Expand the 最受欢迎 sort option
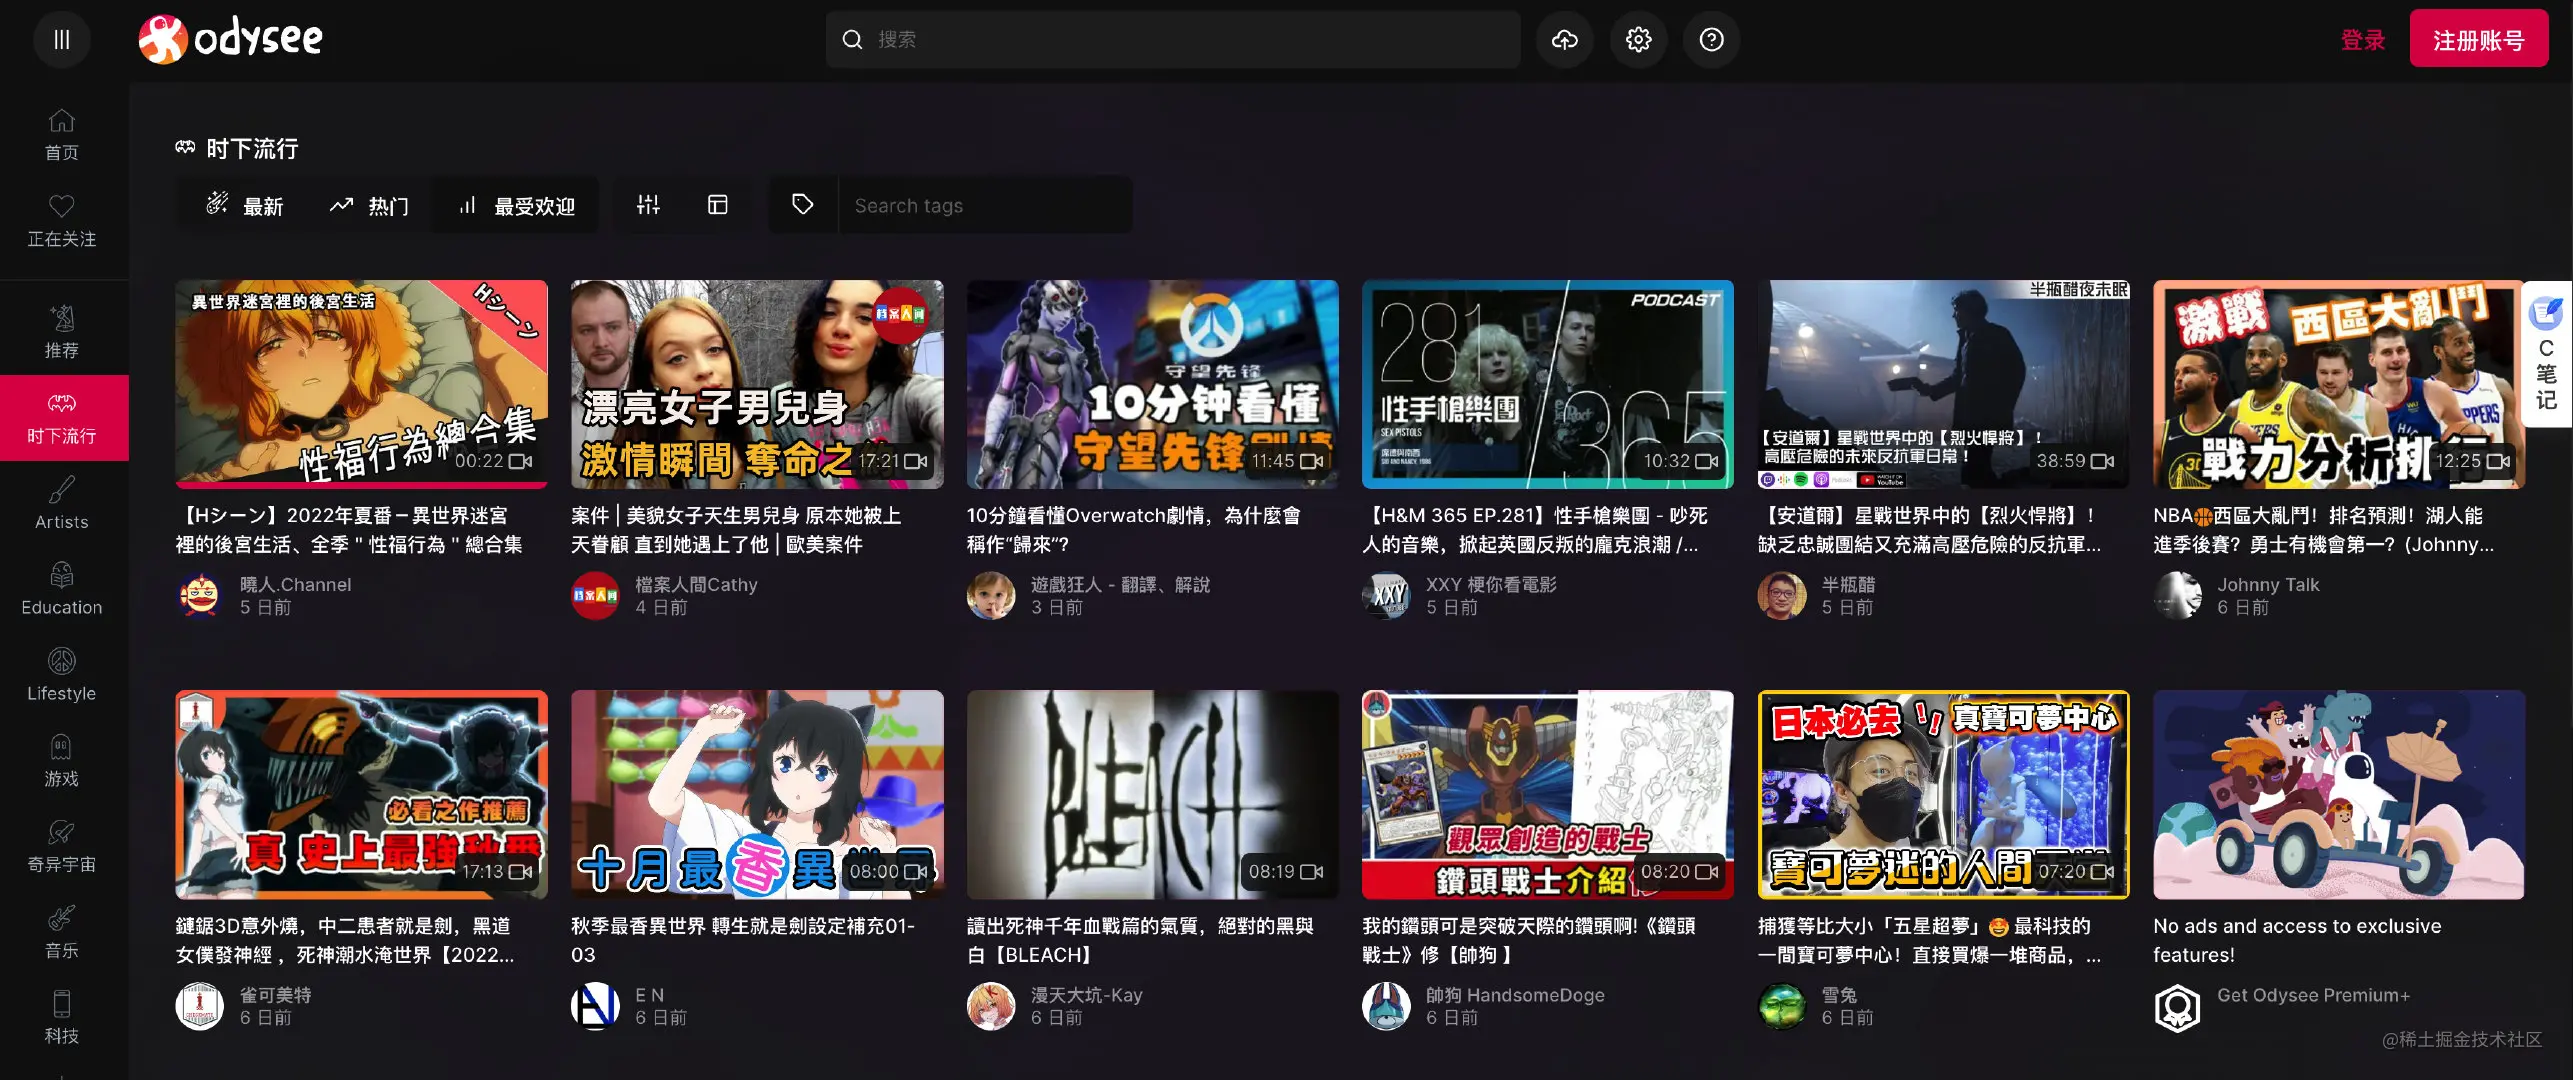Viewport: 2573px width, 1080px height. pyautogui.click(x=516, y=206)
